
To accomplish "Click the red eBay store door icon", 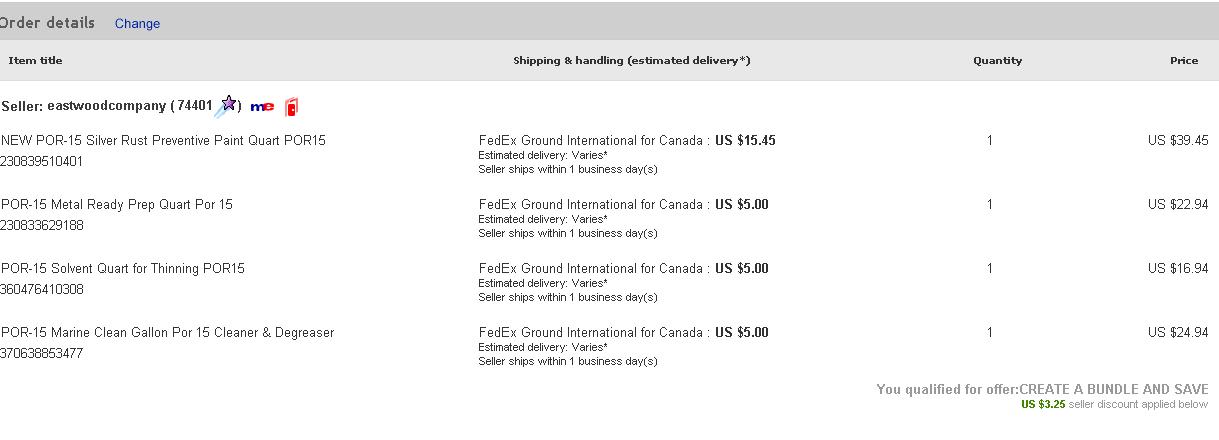I will click(x=291, y=106).
